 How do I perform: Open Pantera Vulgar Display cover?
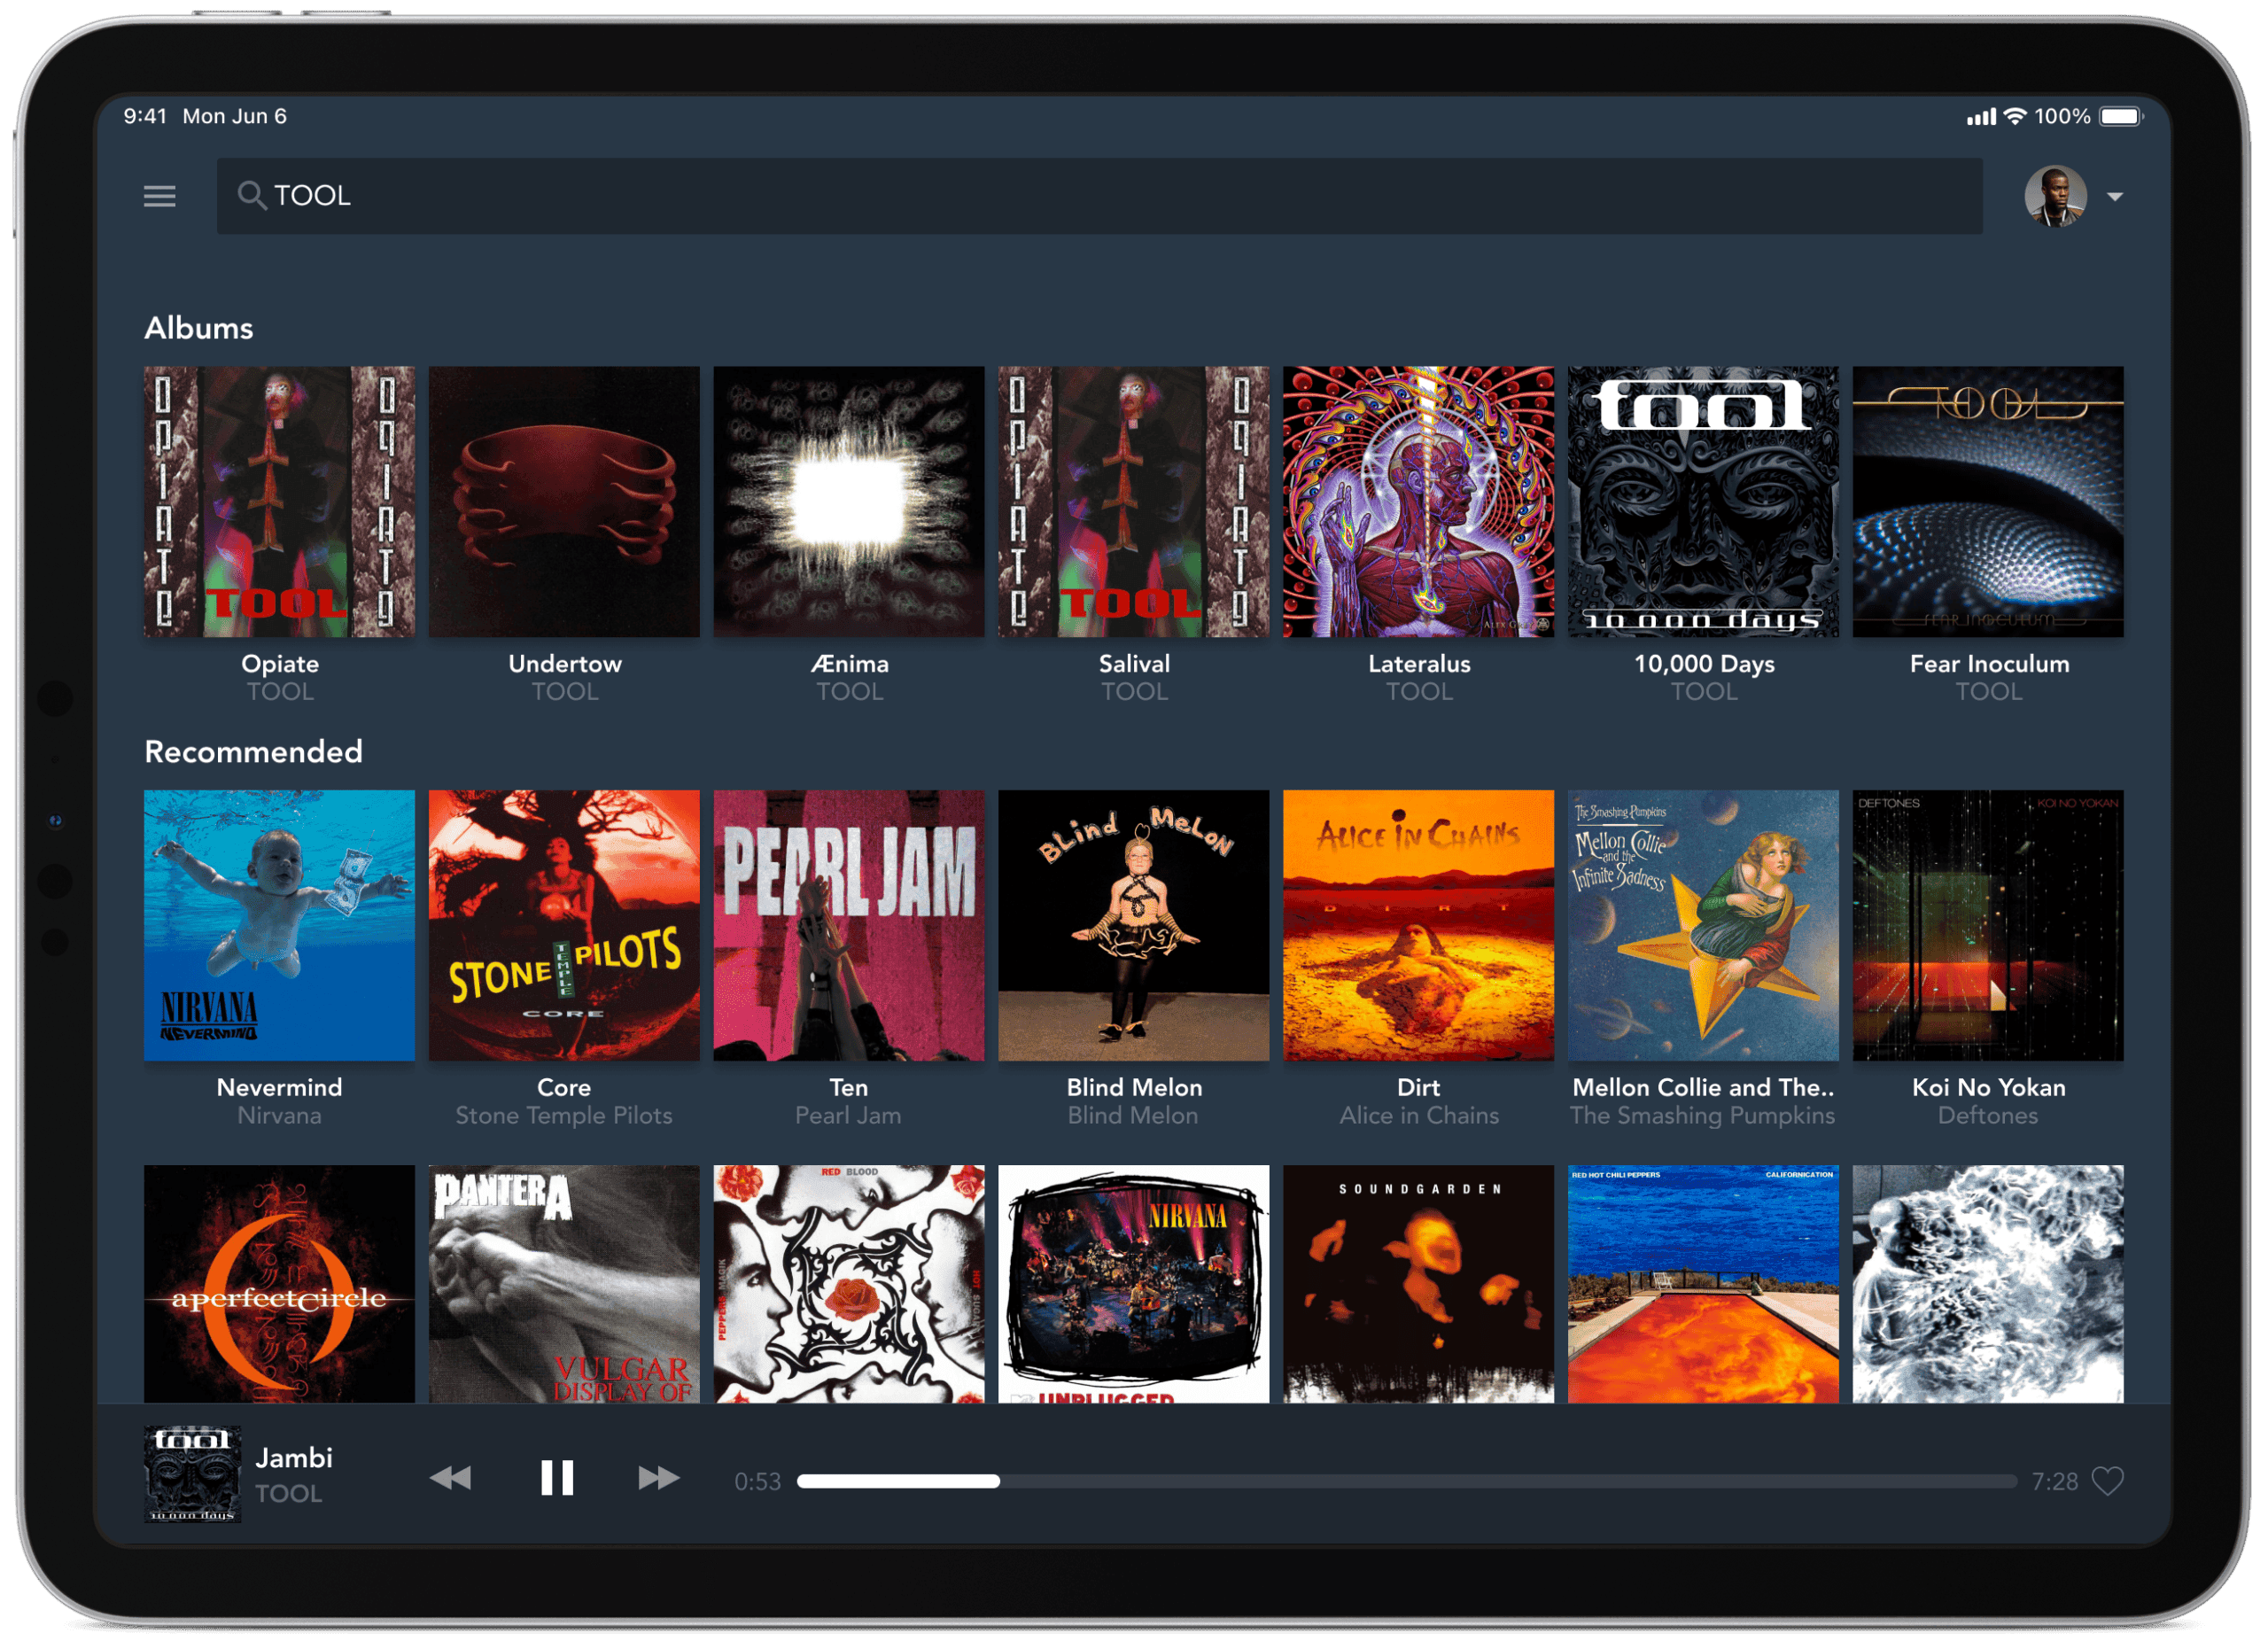[x=565, y=1284]
